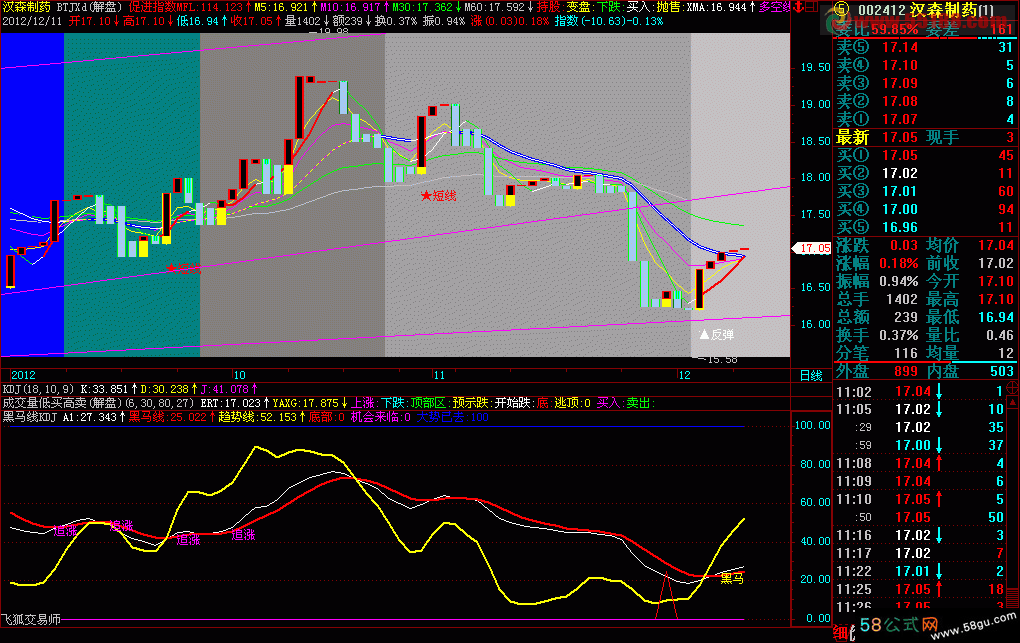Click the J:41.078 value label
Image resolution: width=1020 pixels, height=643 pixels.
pyautogui.click(x=224, y=389)
